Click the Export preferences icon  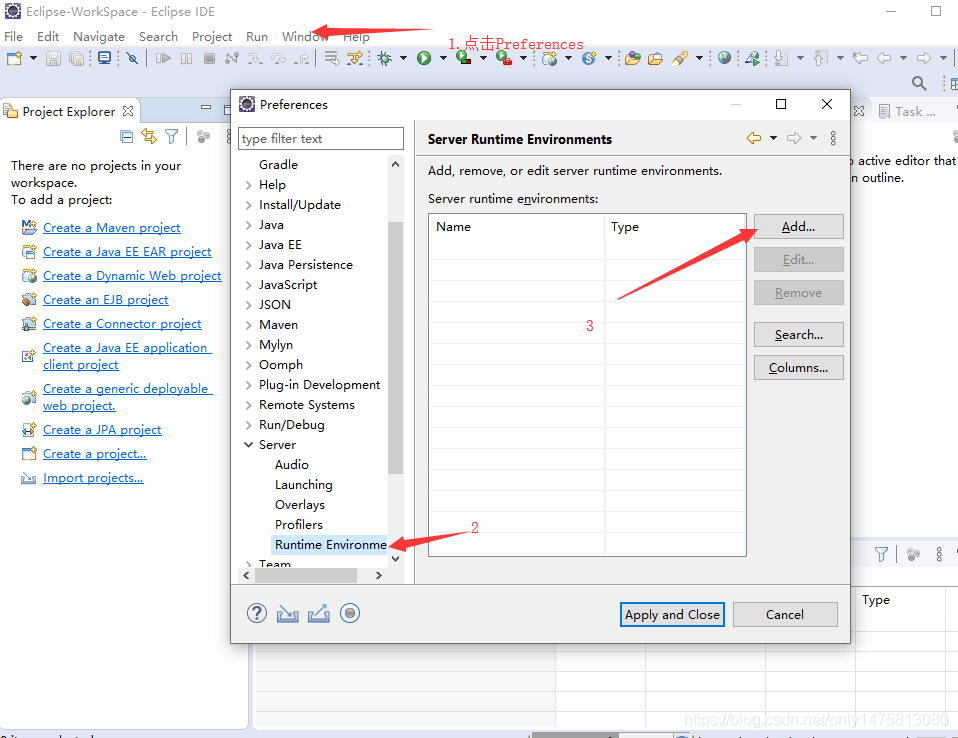coord(318,613)
